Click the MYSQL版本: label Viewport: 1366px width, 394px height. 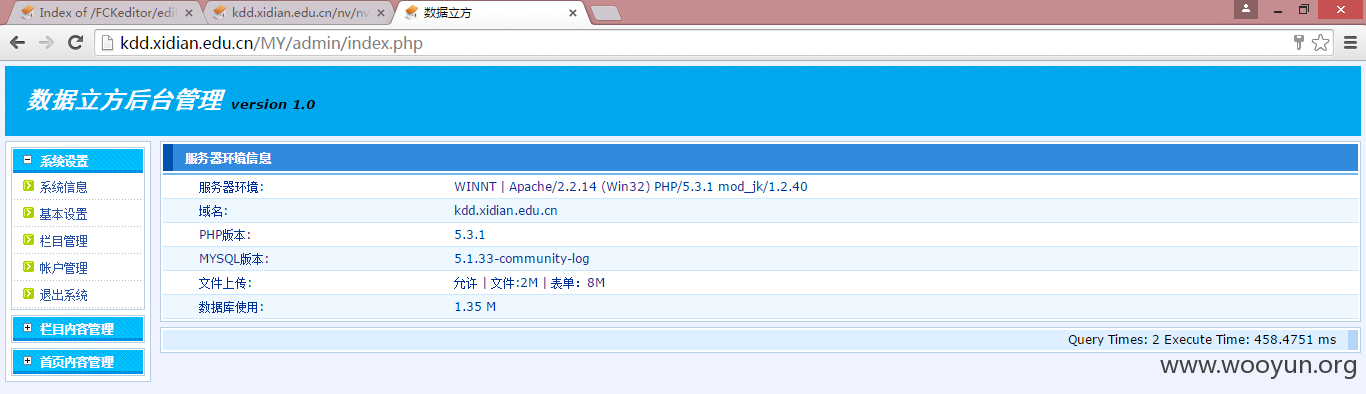(234, 259)
